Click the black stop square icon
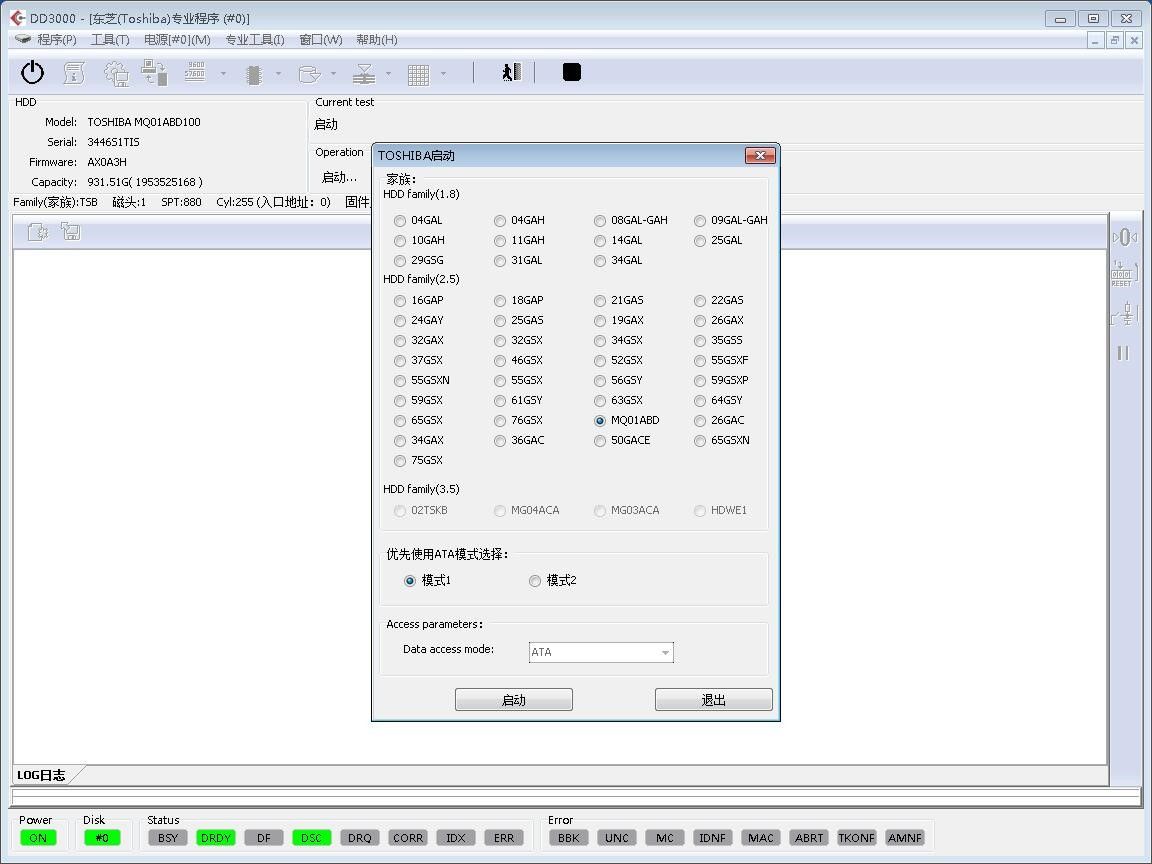This screenshot has height=864, width=1152. click(x=572, y=72)
